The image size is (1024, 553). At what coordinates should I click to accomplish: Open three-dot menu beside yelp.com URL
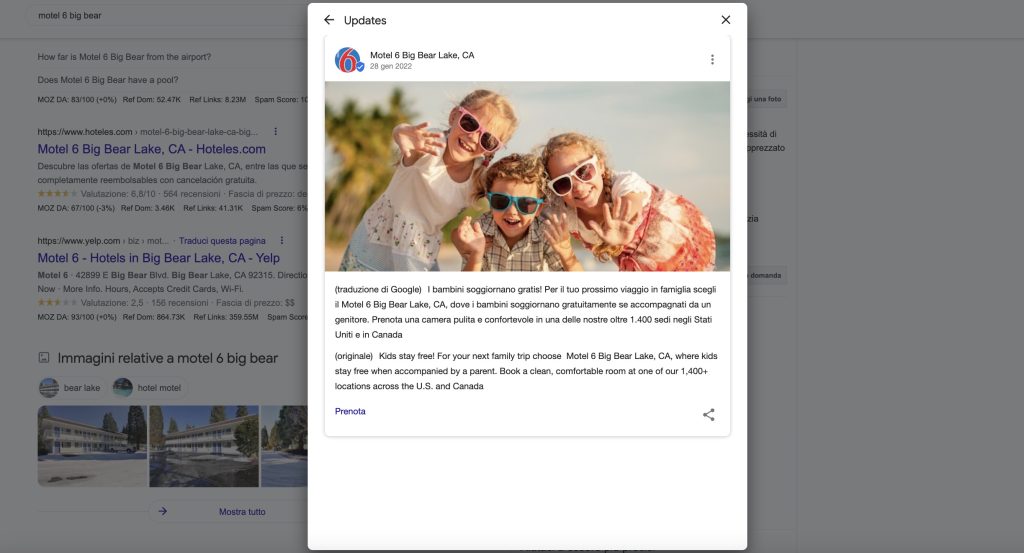click(x=283, y=241)
